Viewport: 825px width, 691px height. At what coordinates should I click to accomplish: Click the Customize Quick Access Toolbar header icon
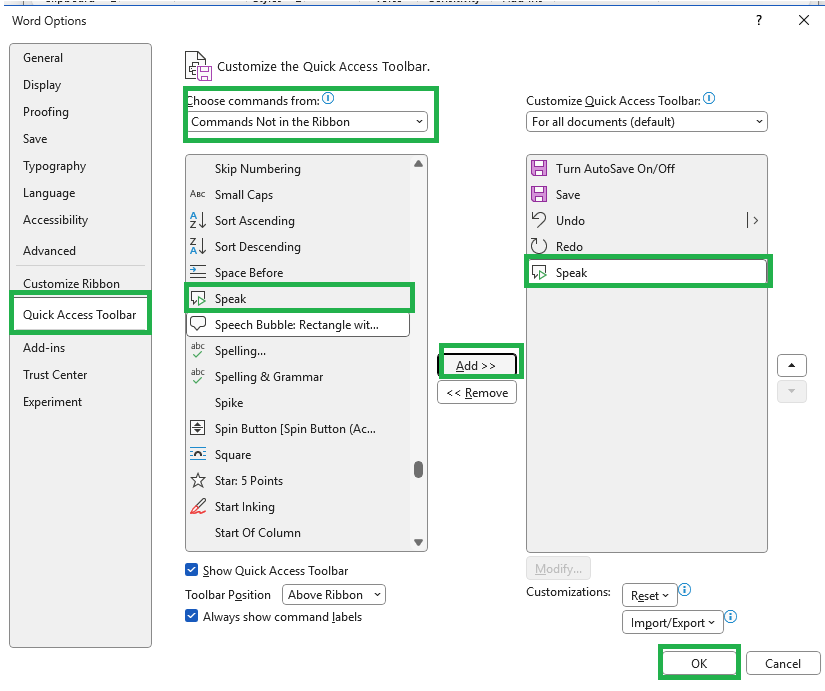pyautogui.click(x=198, y=66)
